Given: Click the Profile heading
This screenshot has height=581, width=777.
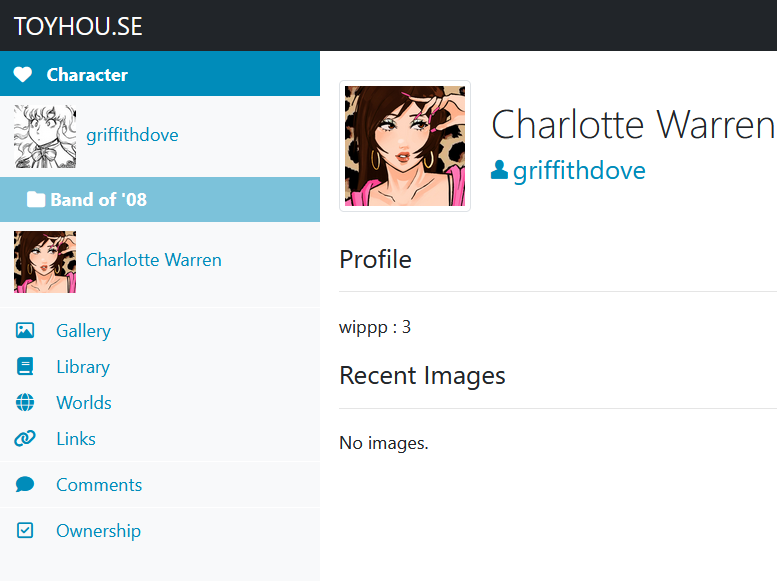Looking at the screenshot, I should tap(376, 259).
